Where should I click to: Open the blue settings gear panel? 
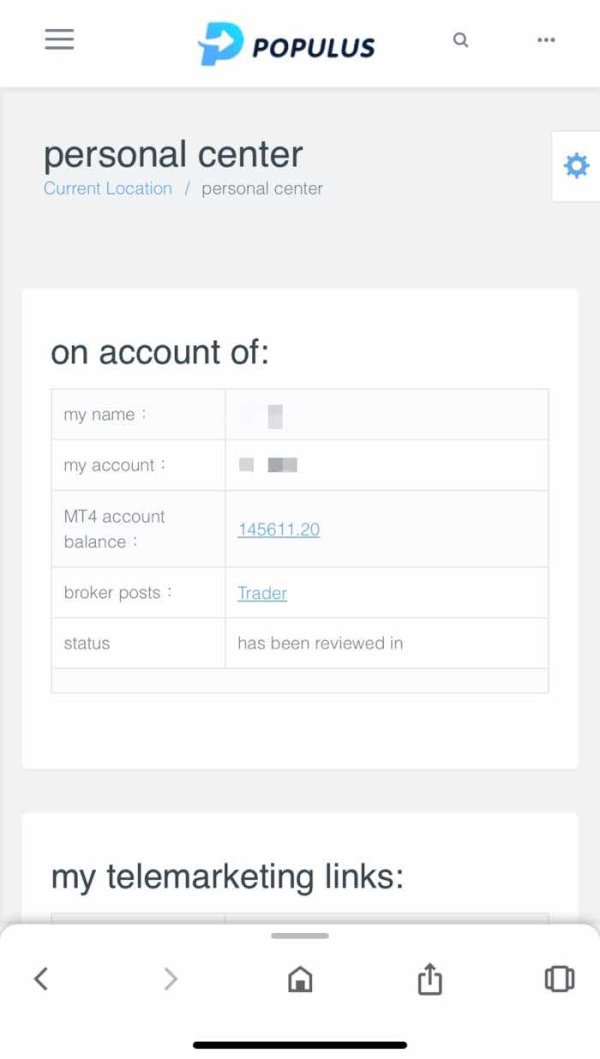pyautogui.click(x=577, y=166)
